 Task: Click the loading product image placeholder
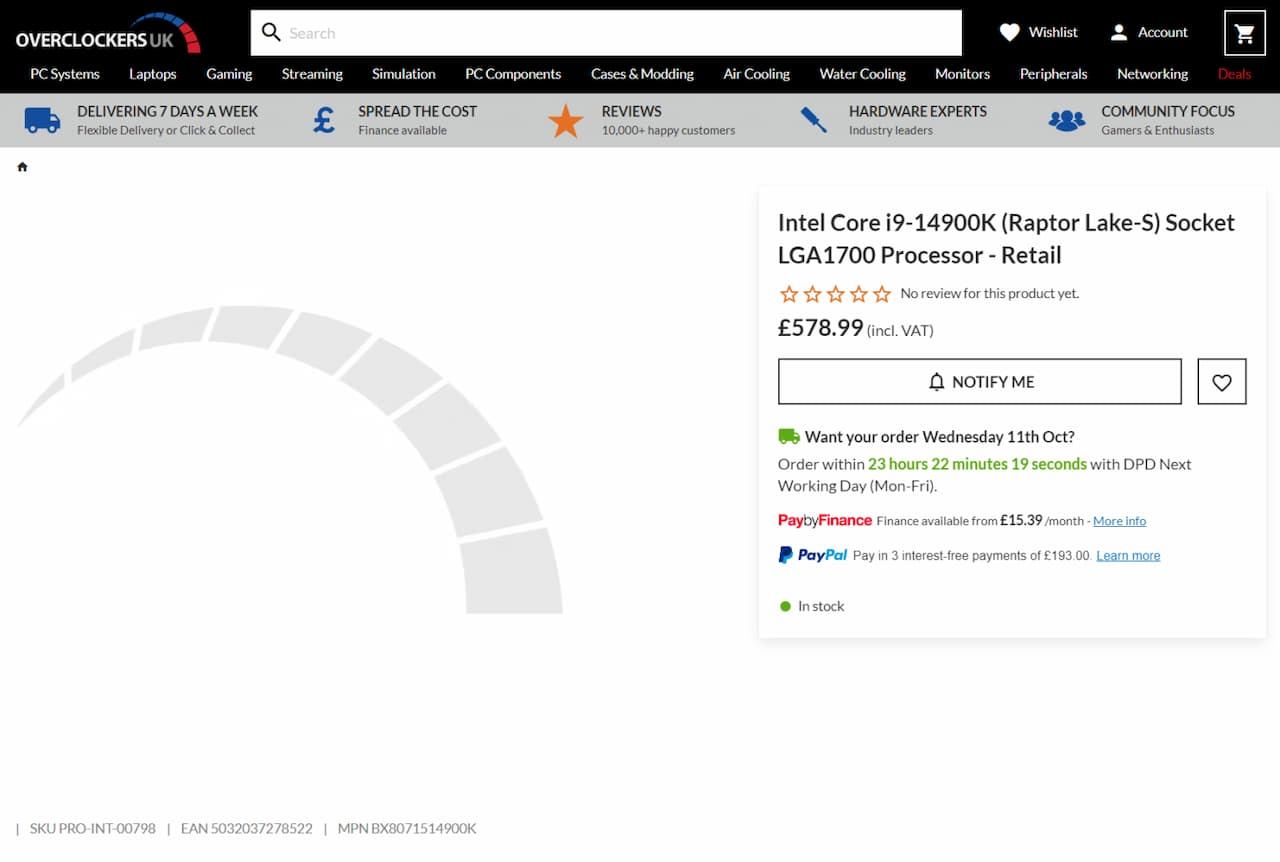coord(290,459)
